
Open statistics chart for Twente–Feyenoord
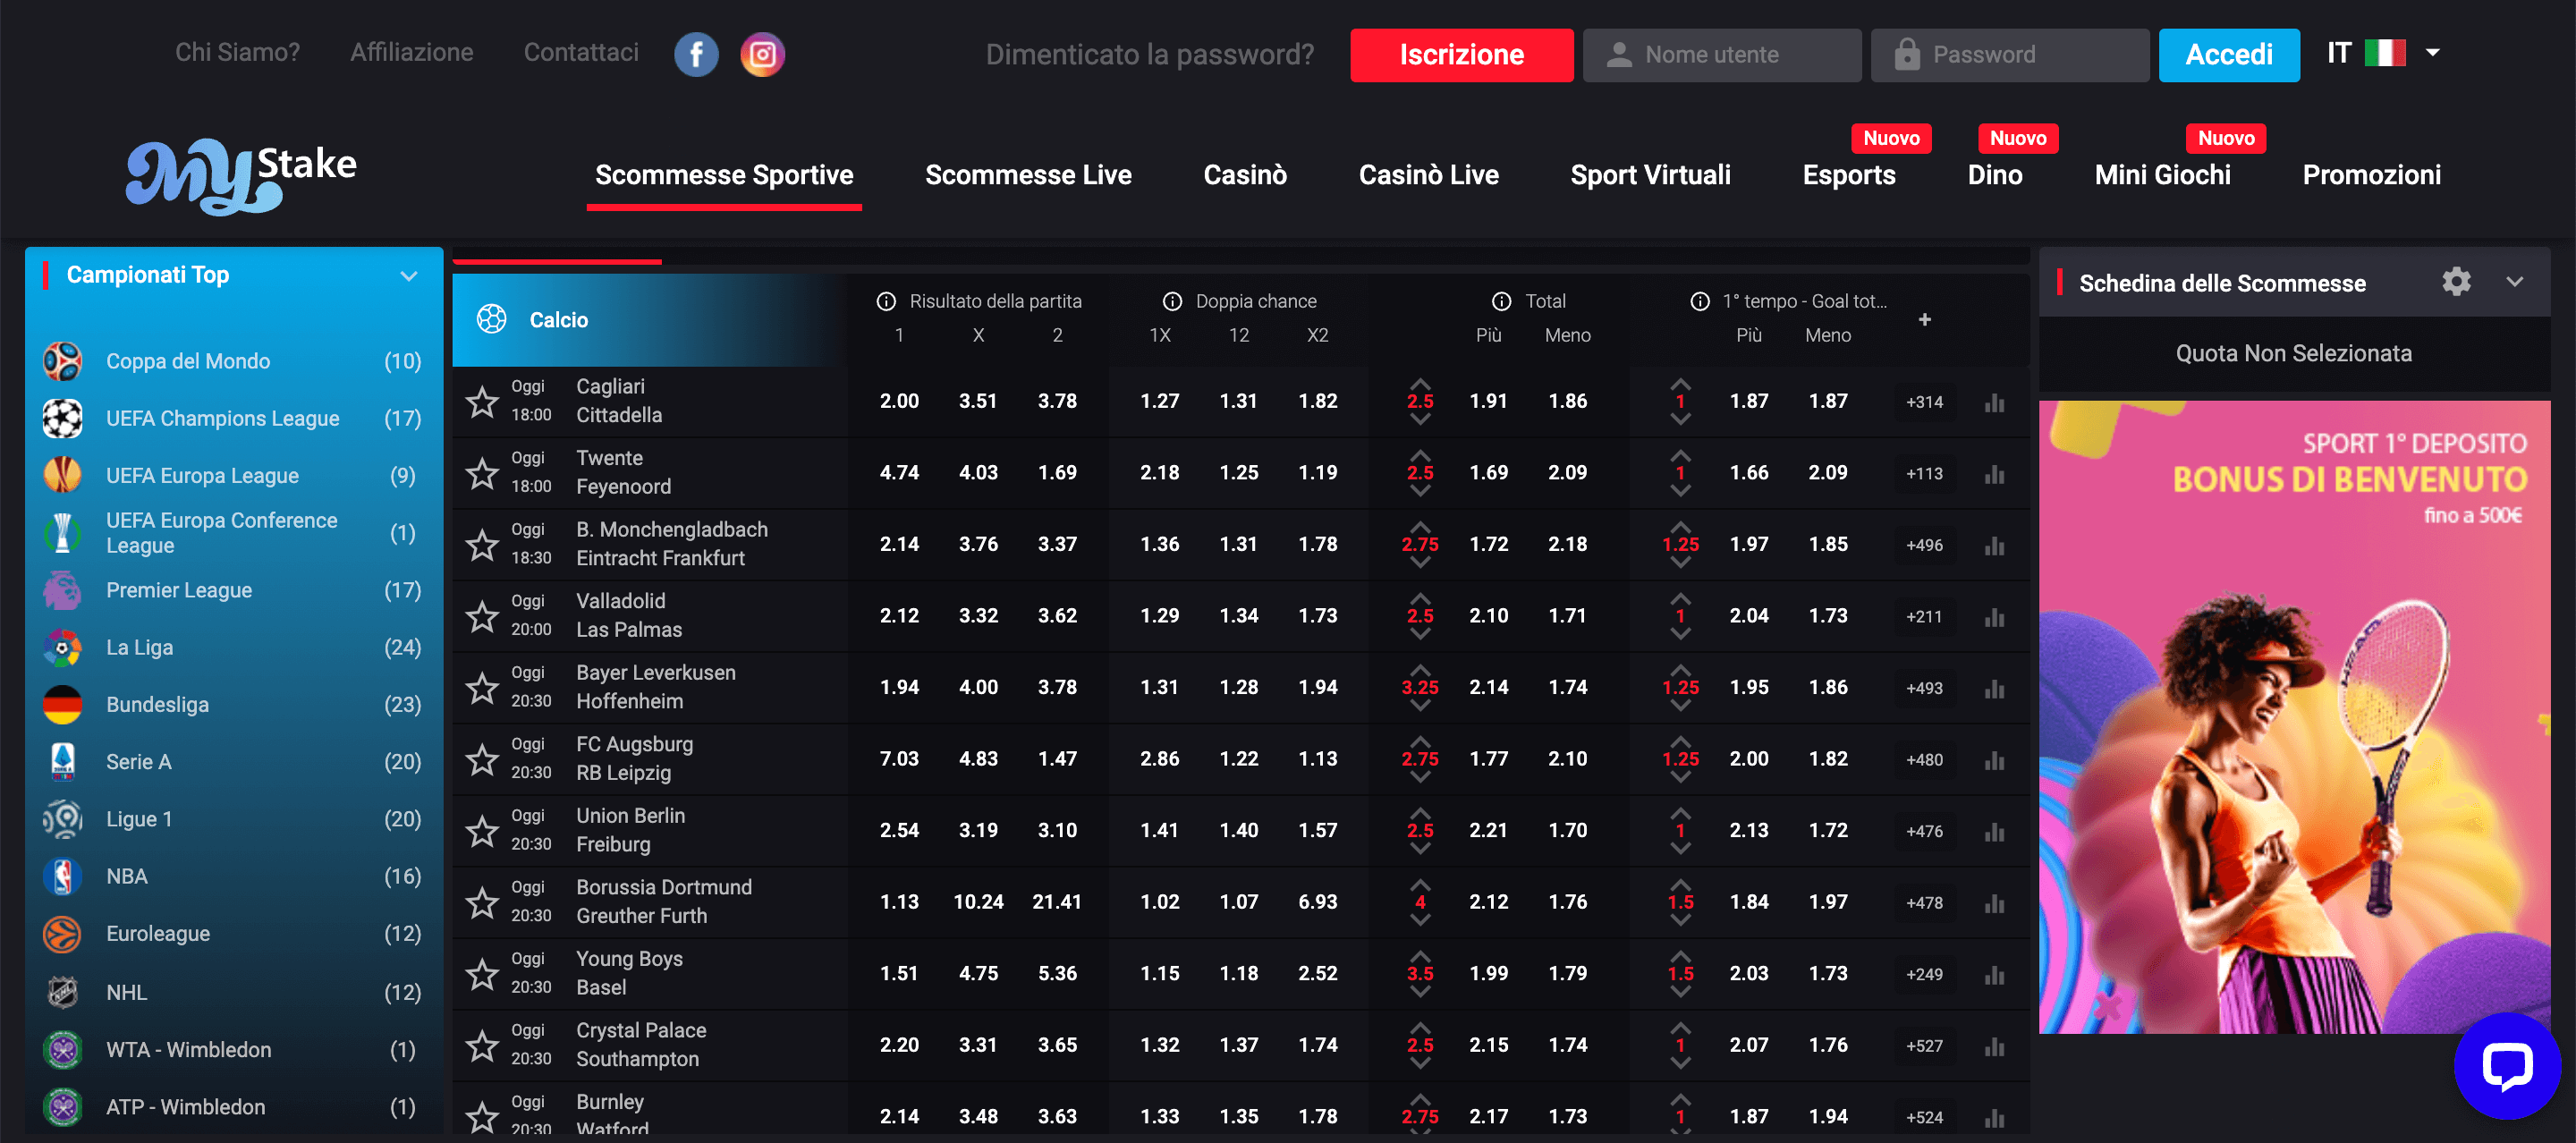[1994, 473]
